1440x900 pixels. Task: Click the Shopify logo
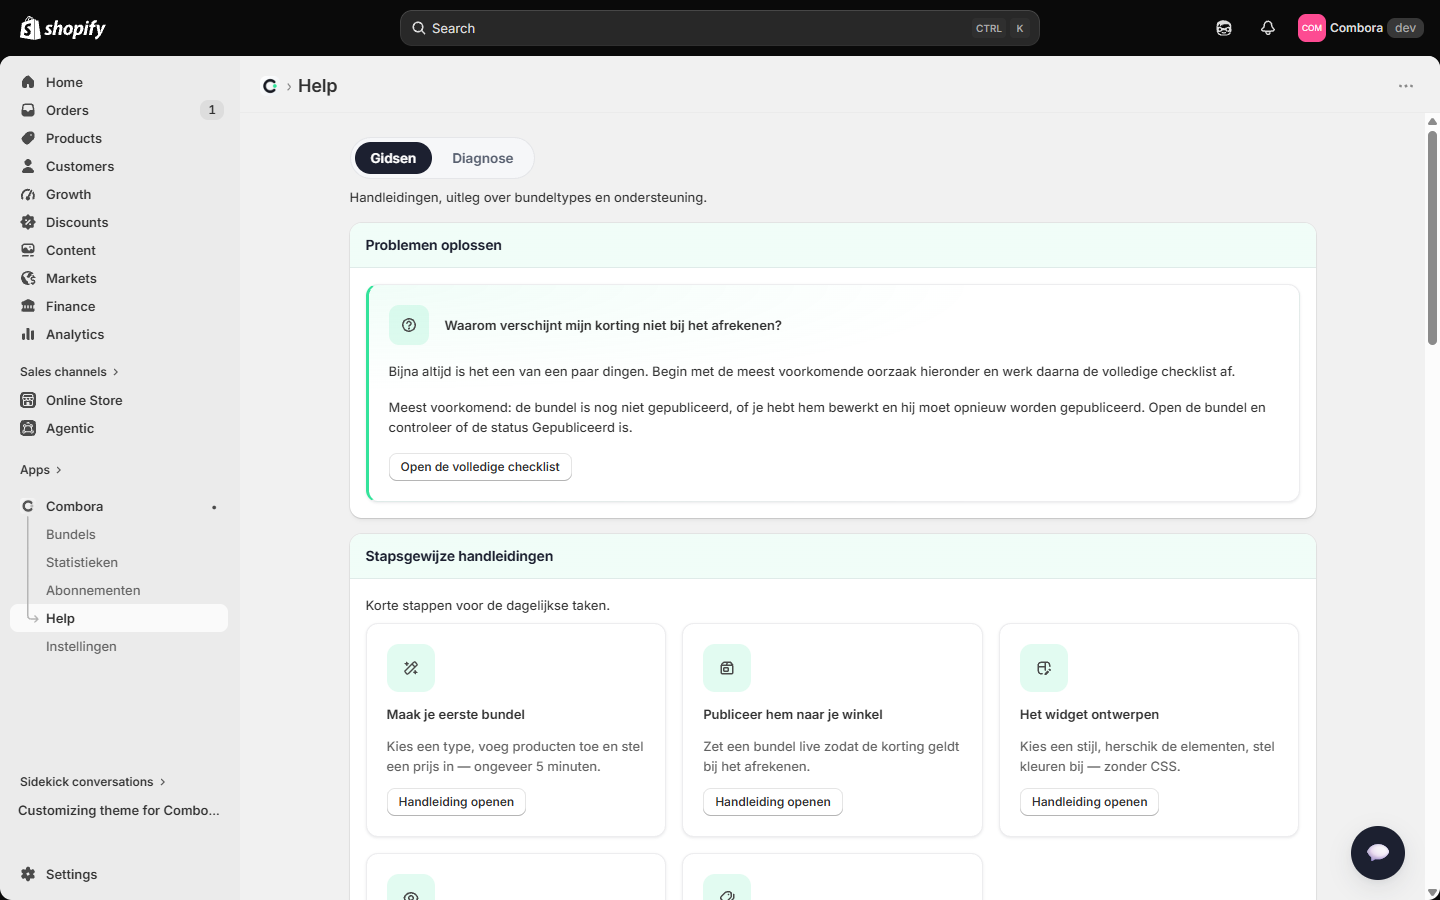pyautogui.click(x=62, y=28)
